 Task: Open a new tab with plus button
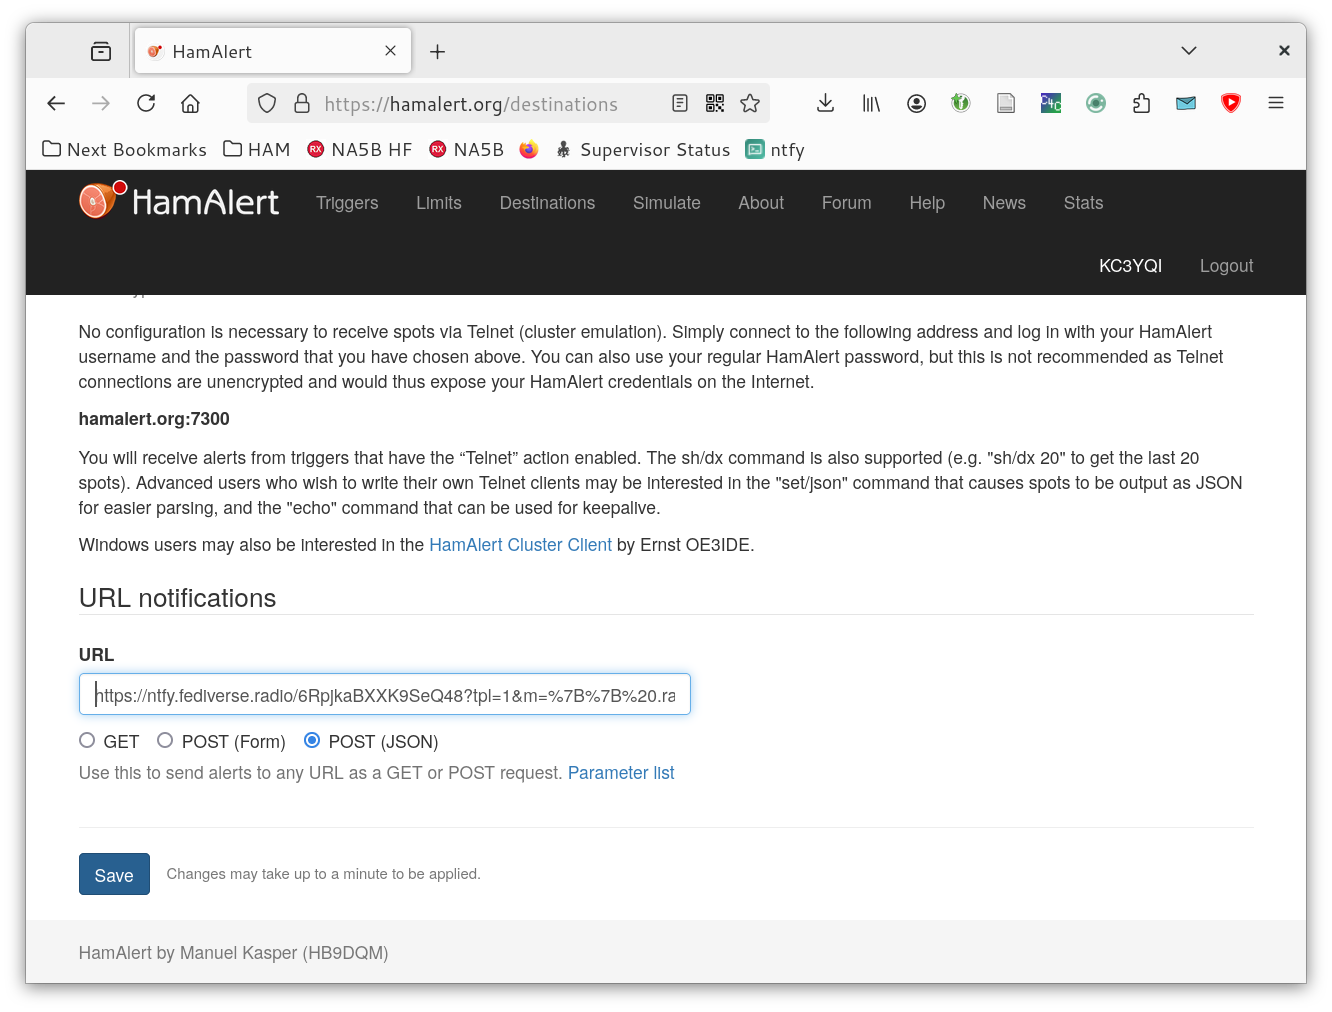click(x=437, y=51)
